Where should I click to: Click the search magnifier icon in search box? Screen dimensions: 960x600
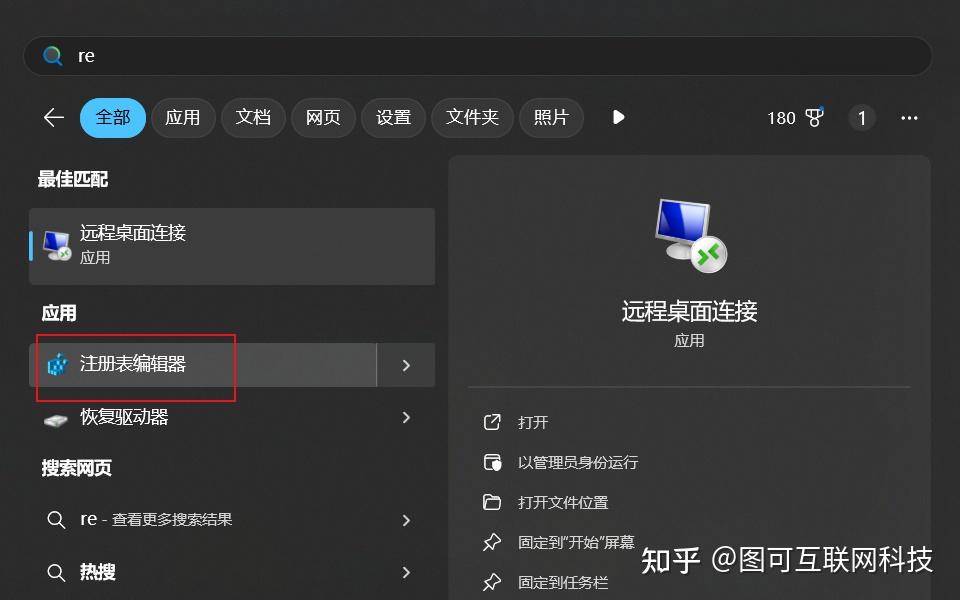(x=53, y=56)
